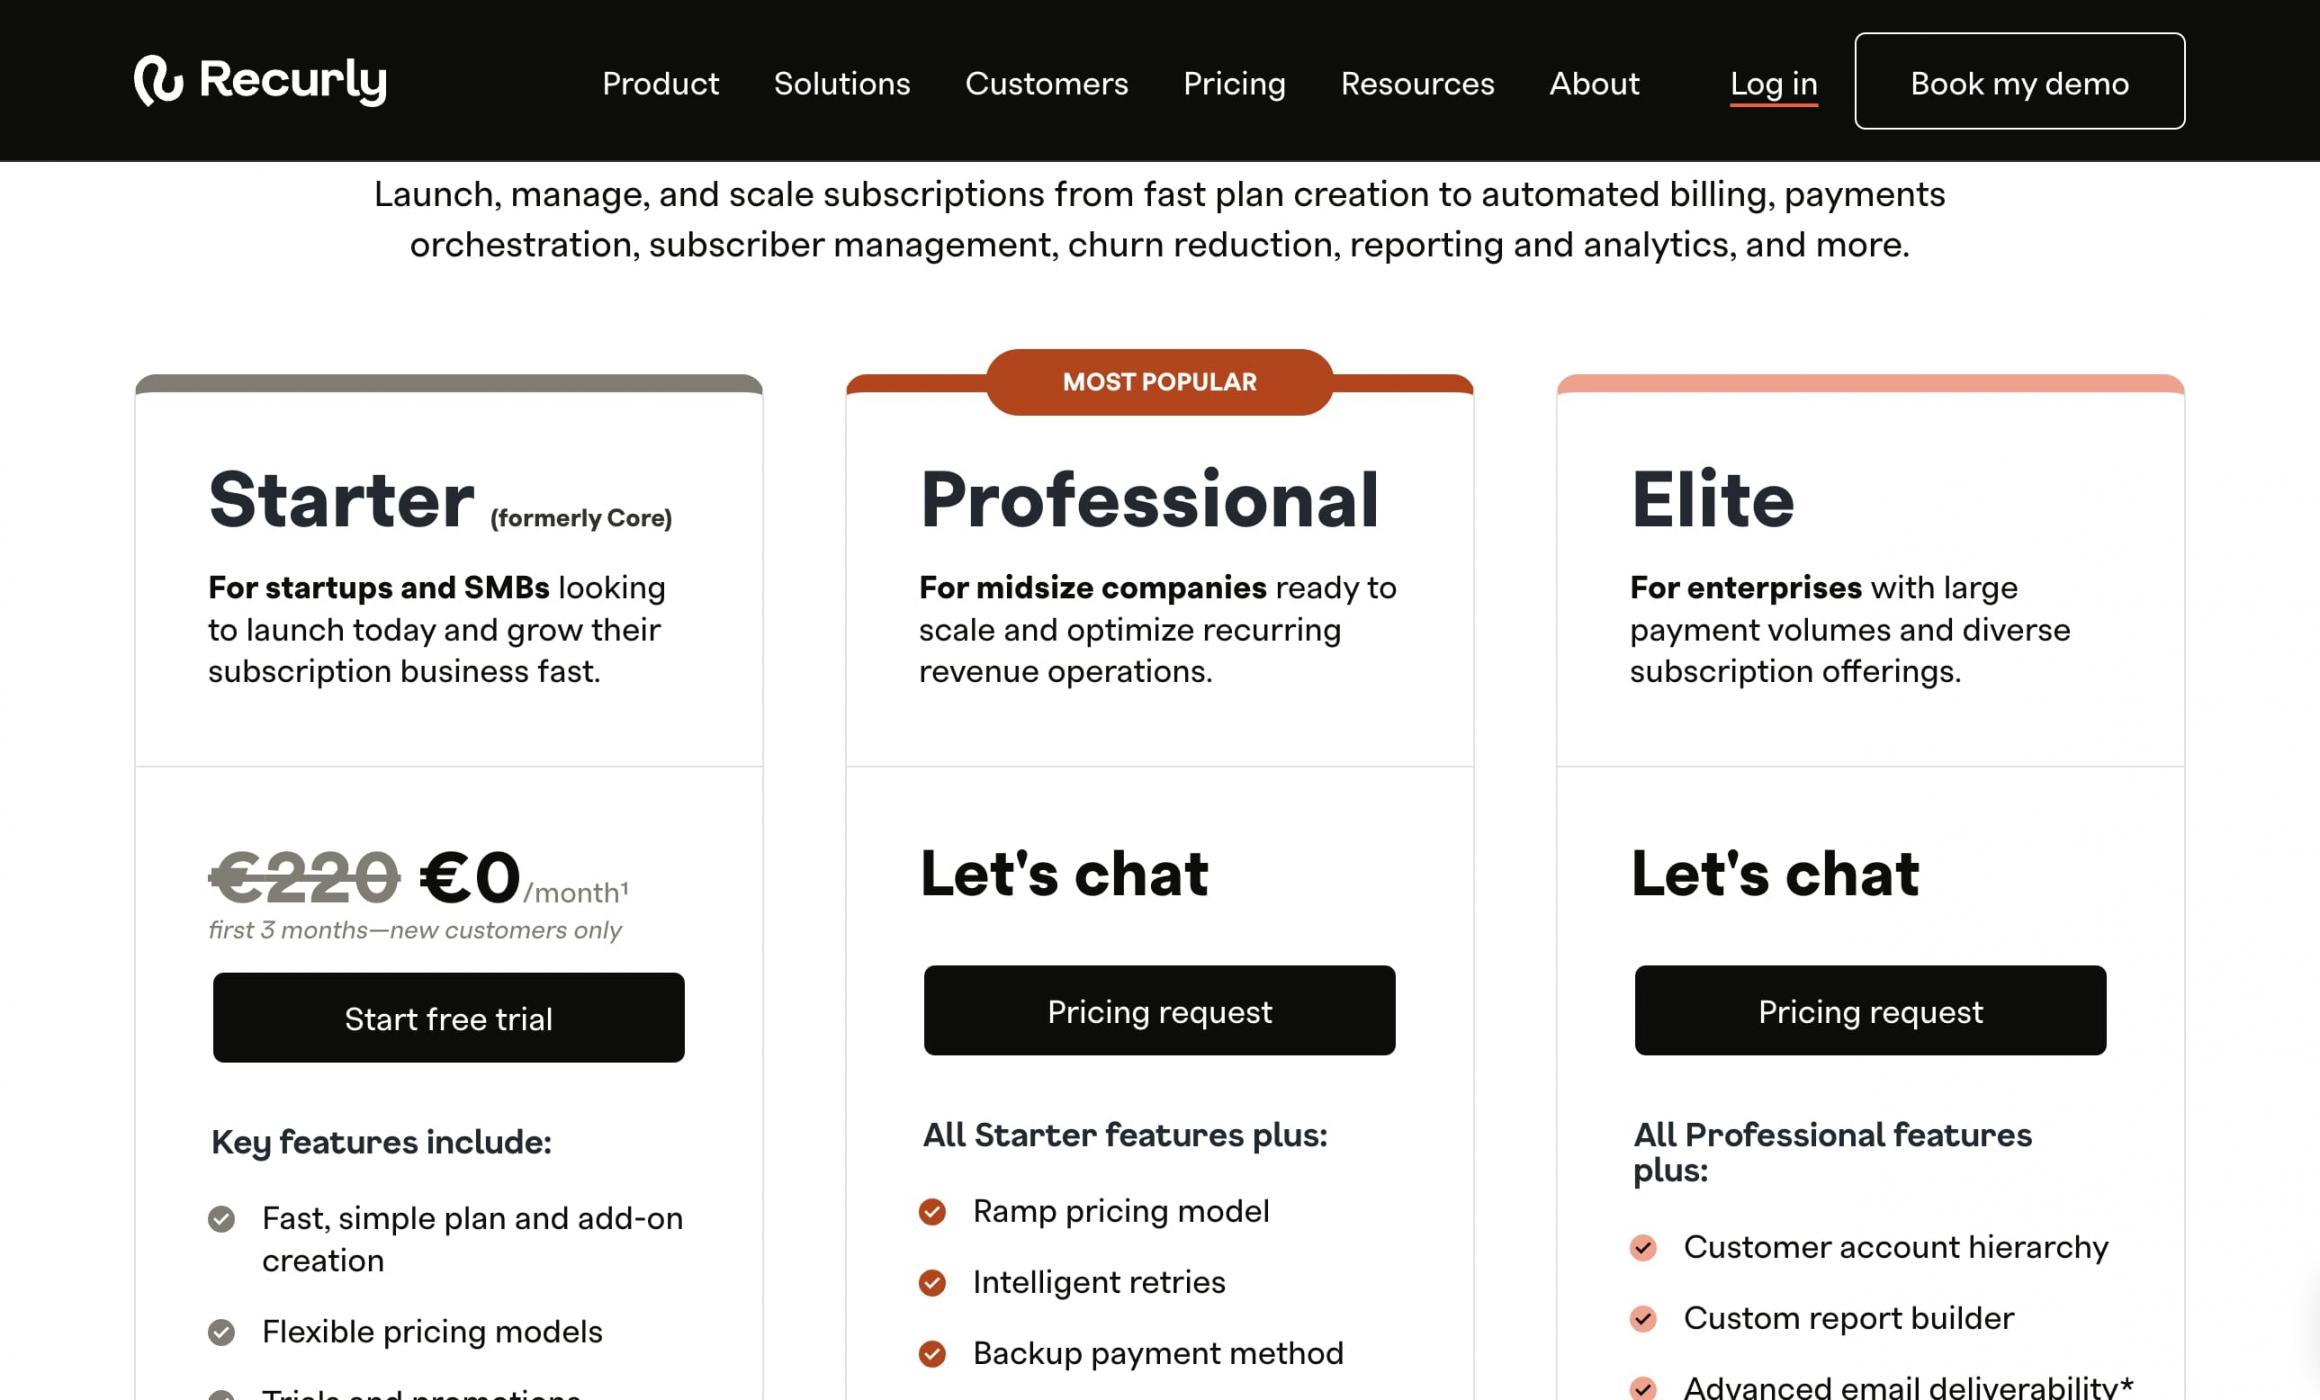Click the checkmark beside Advanced email deliverability
The image size is (2320, 1400).
click(1643, 1388)
